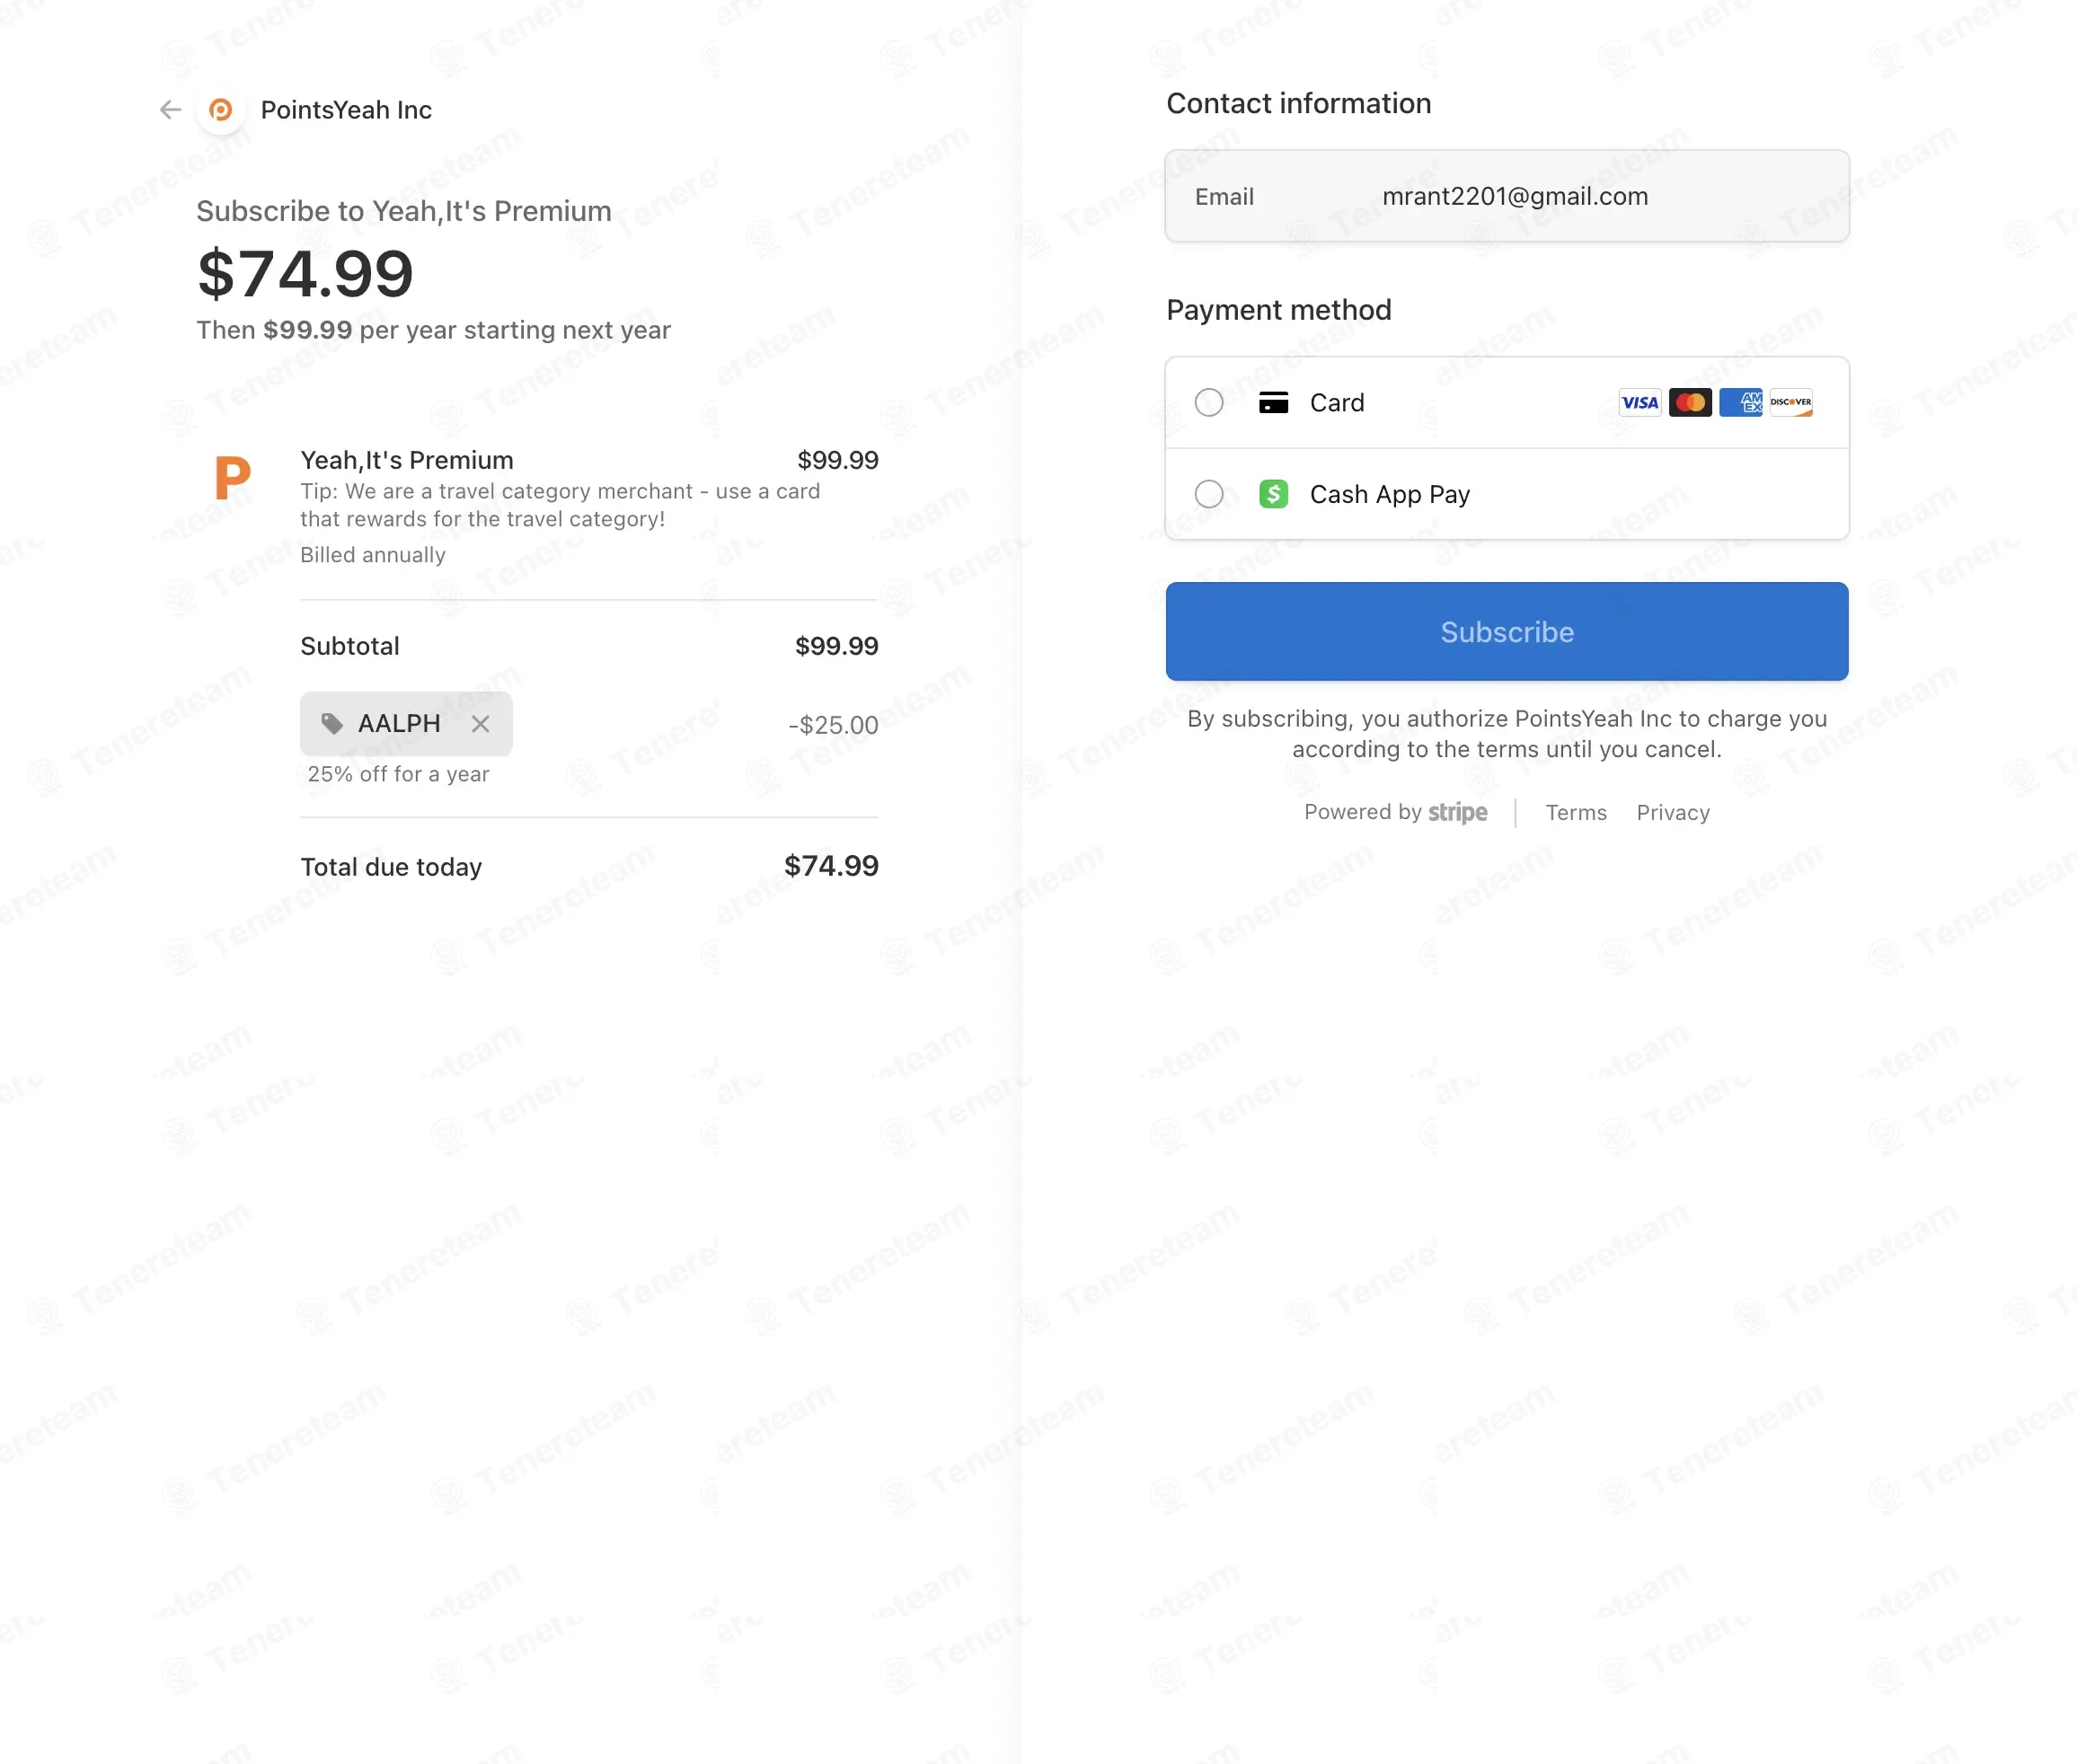
Task: Select the Cash App Pay radio button
Action: 1209,494
